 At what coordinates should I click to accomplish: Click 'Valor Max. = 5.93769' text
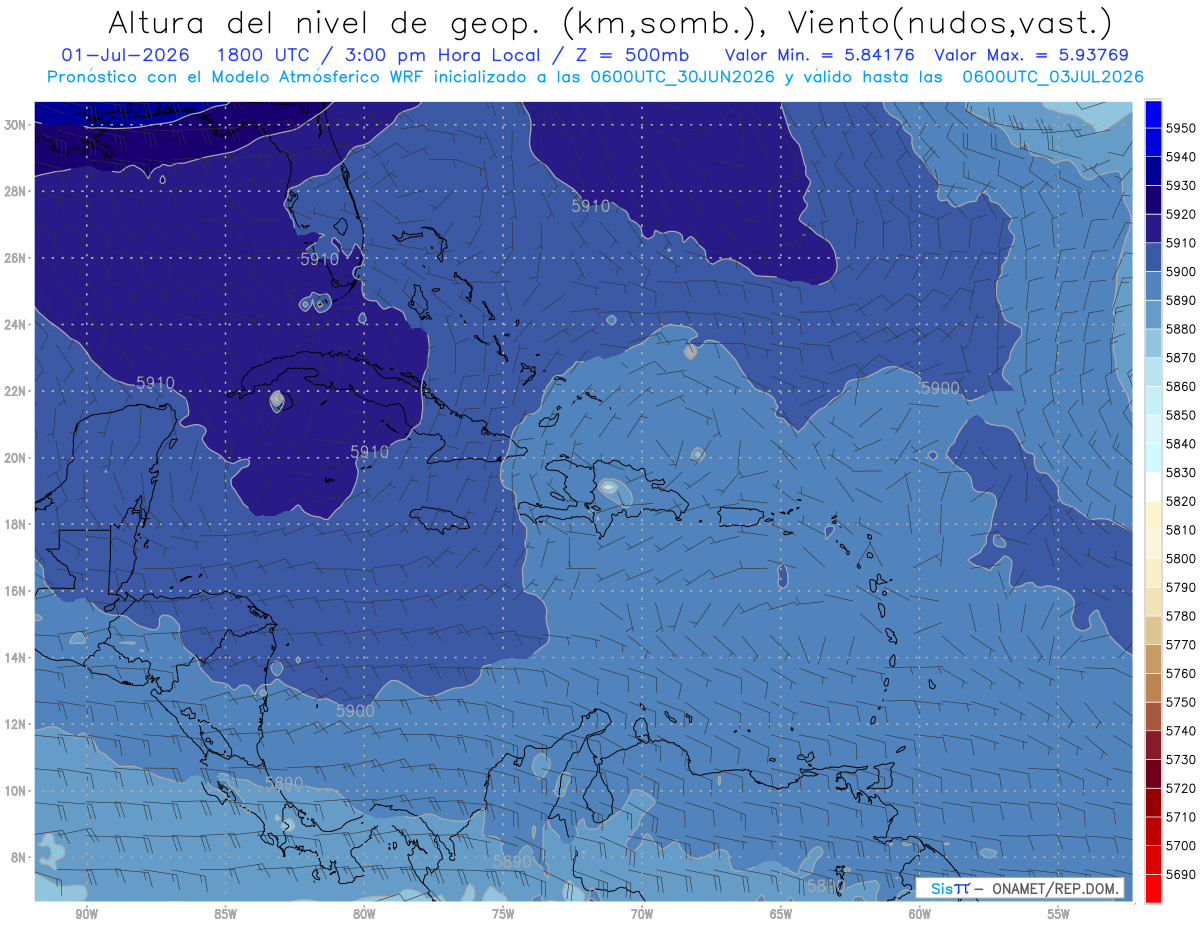[x=1031, y=54]
